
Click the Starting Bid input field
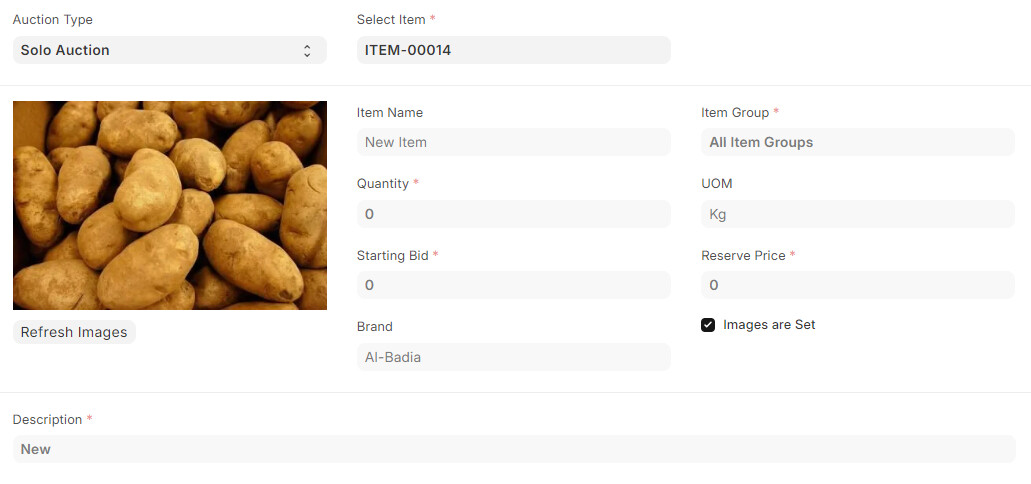514,285
